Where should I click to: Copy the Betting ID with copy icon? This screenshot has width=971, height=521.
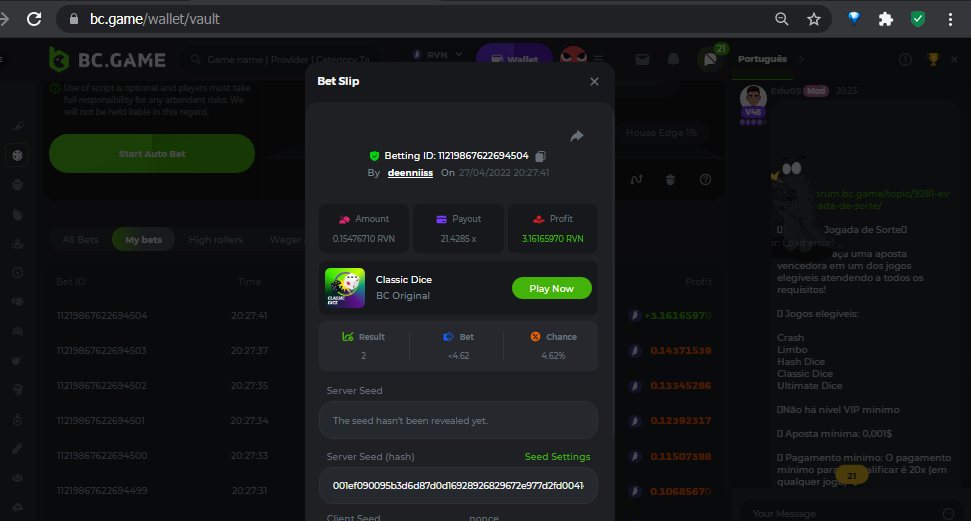[x=541, y=156]
